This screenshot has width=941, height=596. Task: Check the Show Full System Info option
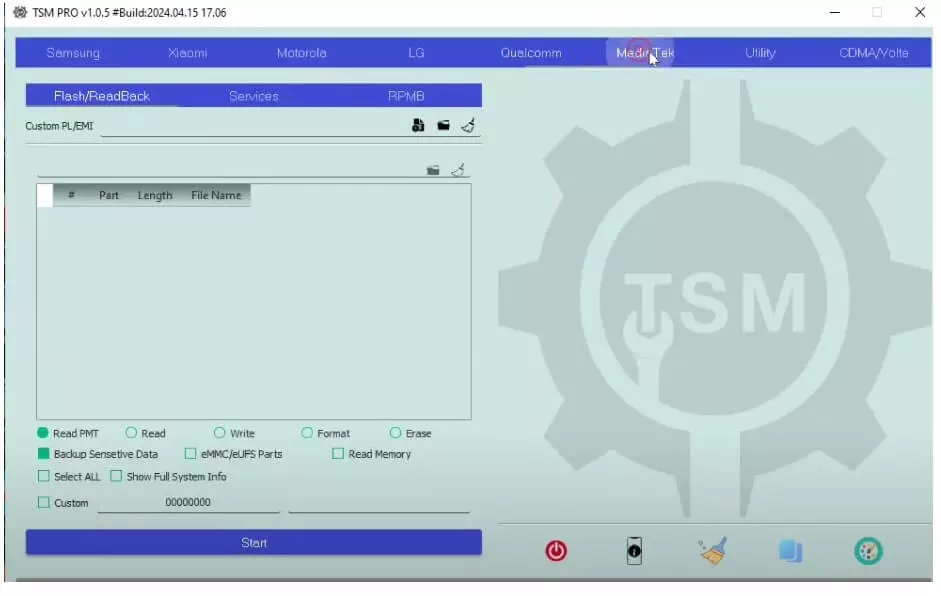tap(115, 477)
